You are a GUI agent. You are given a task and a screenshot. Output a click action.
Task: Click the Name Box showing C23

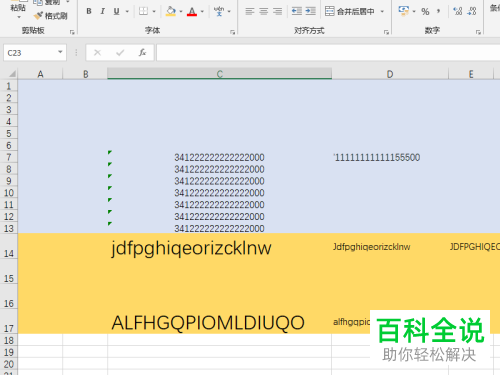[30, 53]
